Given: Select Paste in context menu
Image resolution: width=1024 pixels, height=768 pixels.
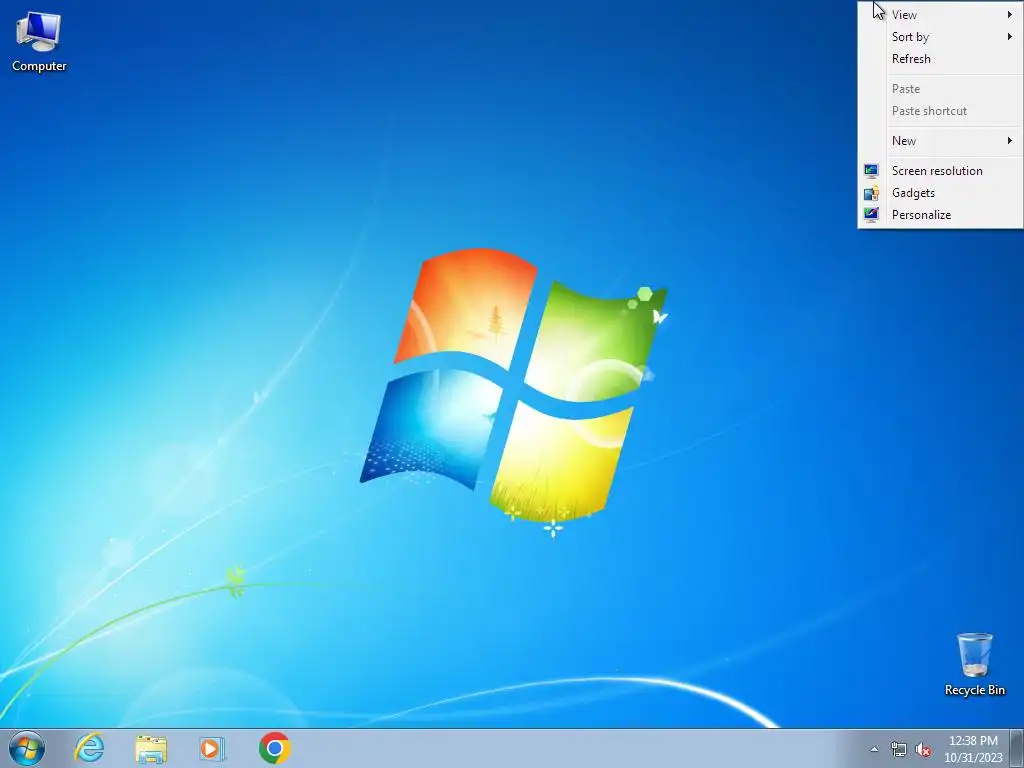Looking at the screenshot, I should (940, 89).
